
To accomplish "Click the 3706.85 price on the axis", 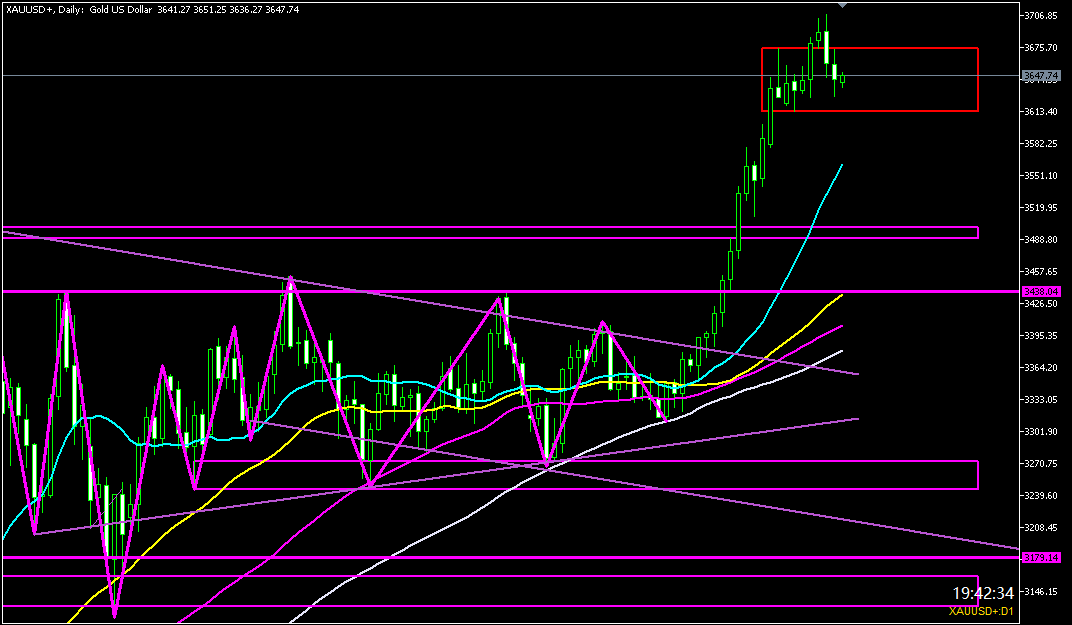I will (1041, 16).
